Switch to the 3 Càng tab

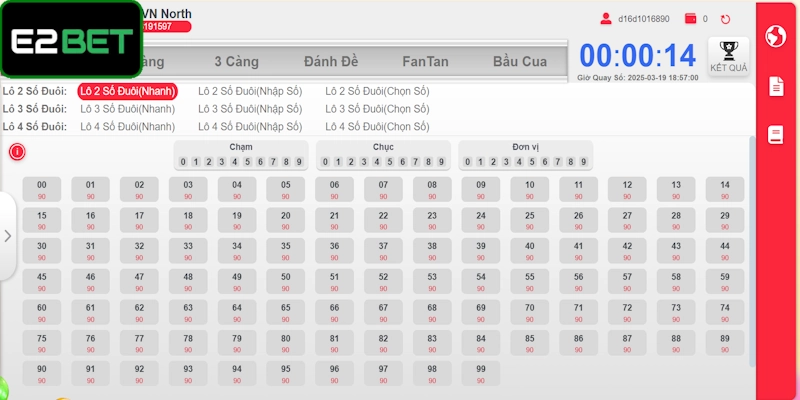coord(236,62)
